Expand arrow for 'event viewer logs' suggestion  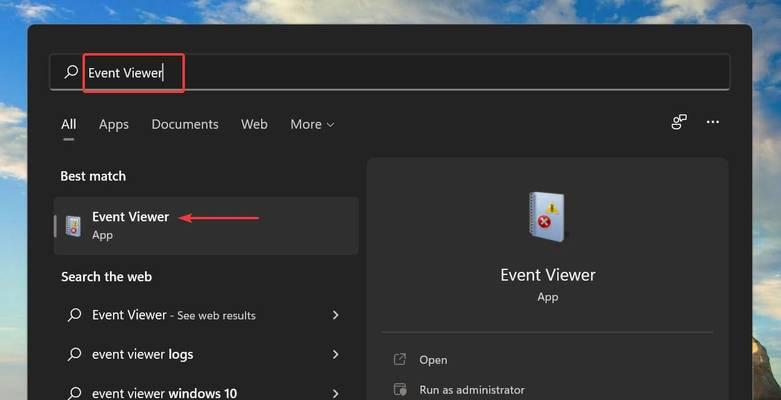coord(336,354)
